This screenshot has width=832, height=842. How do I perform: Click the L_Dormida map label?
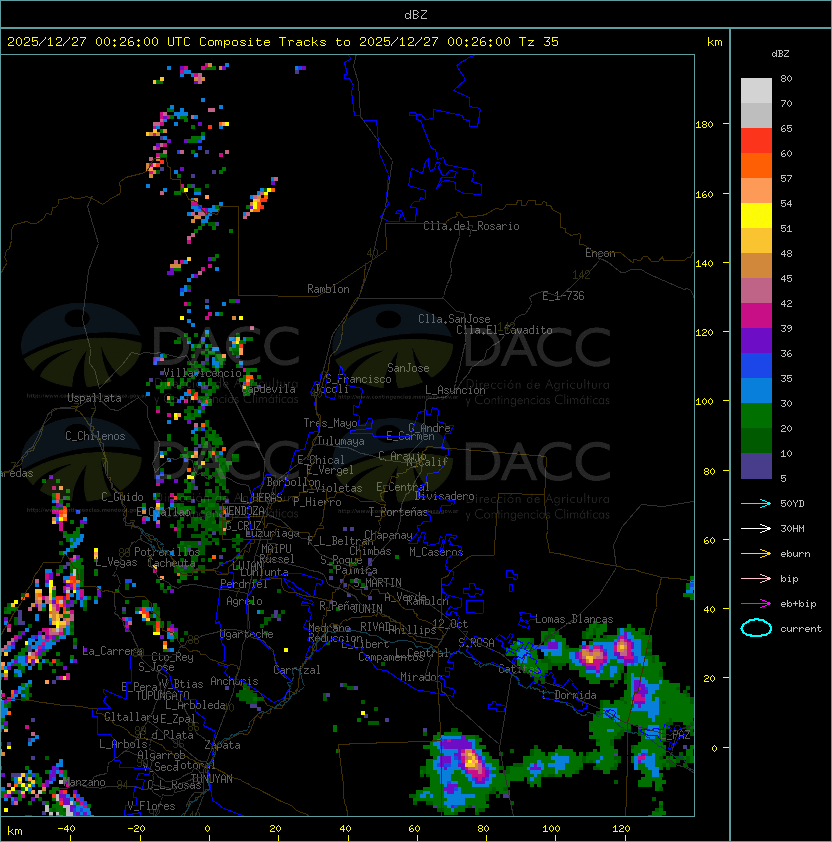[569, 695]
